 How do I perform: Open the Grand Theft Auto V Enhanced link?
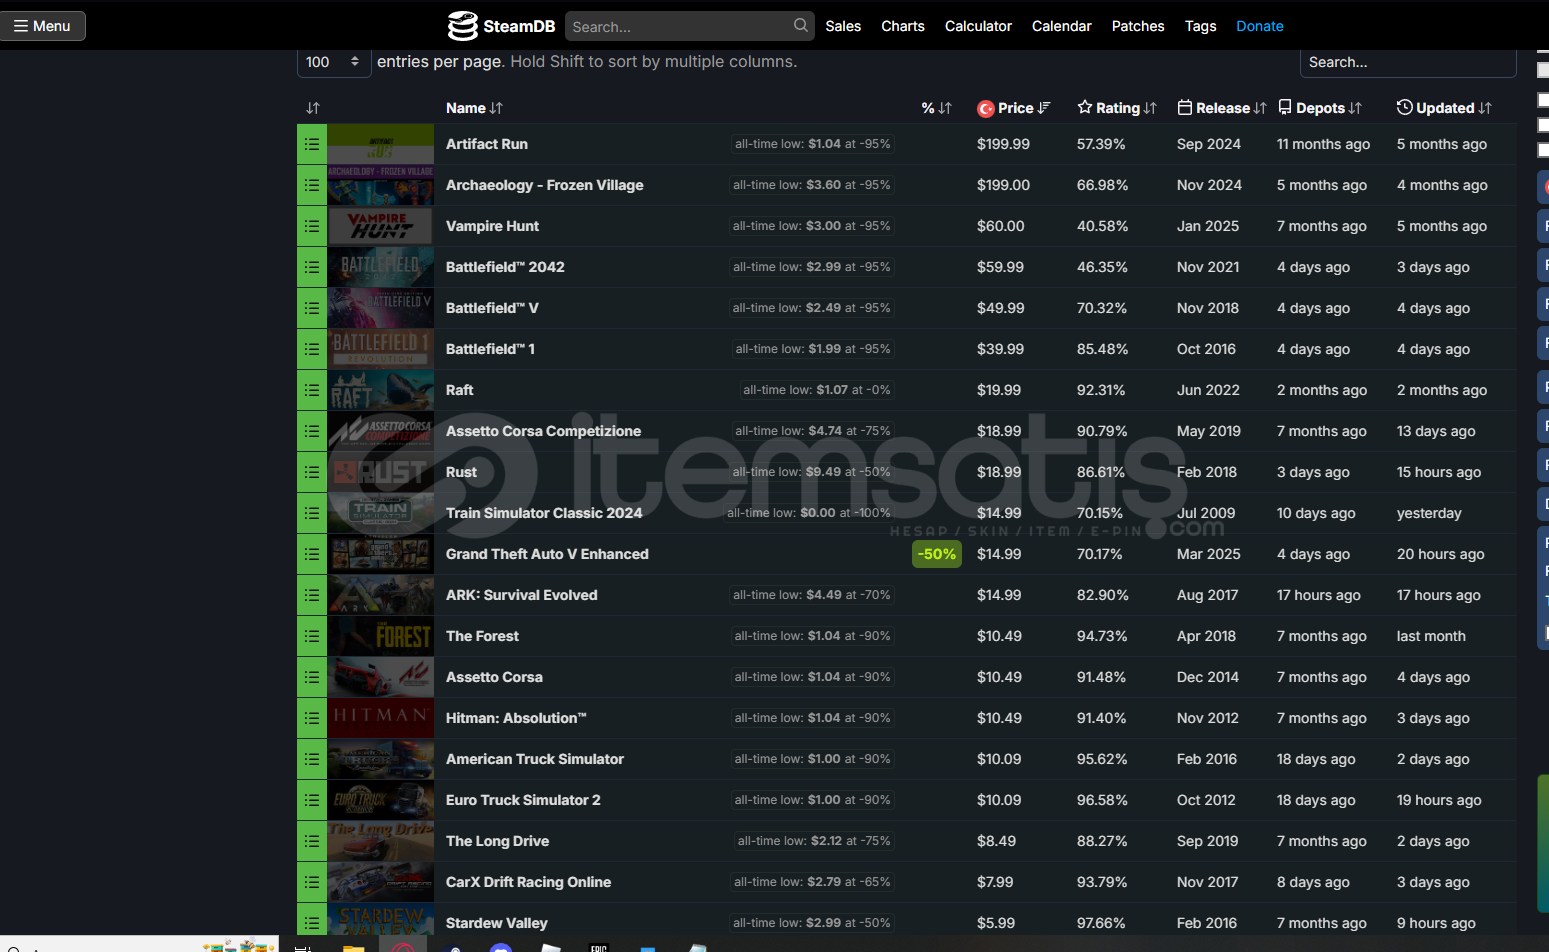(547, 554)
